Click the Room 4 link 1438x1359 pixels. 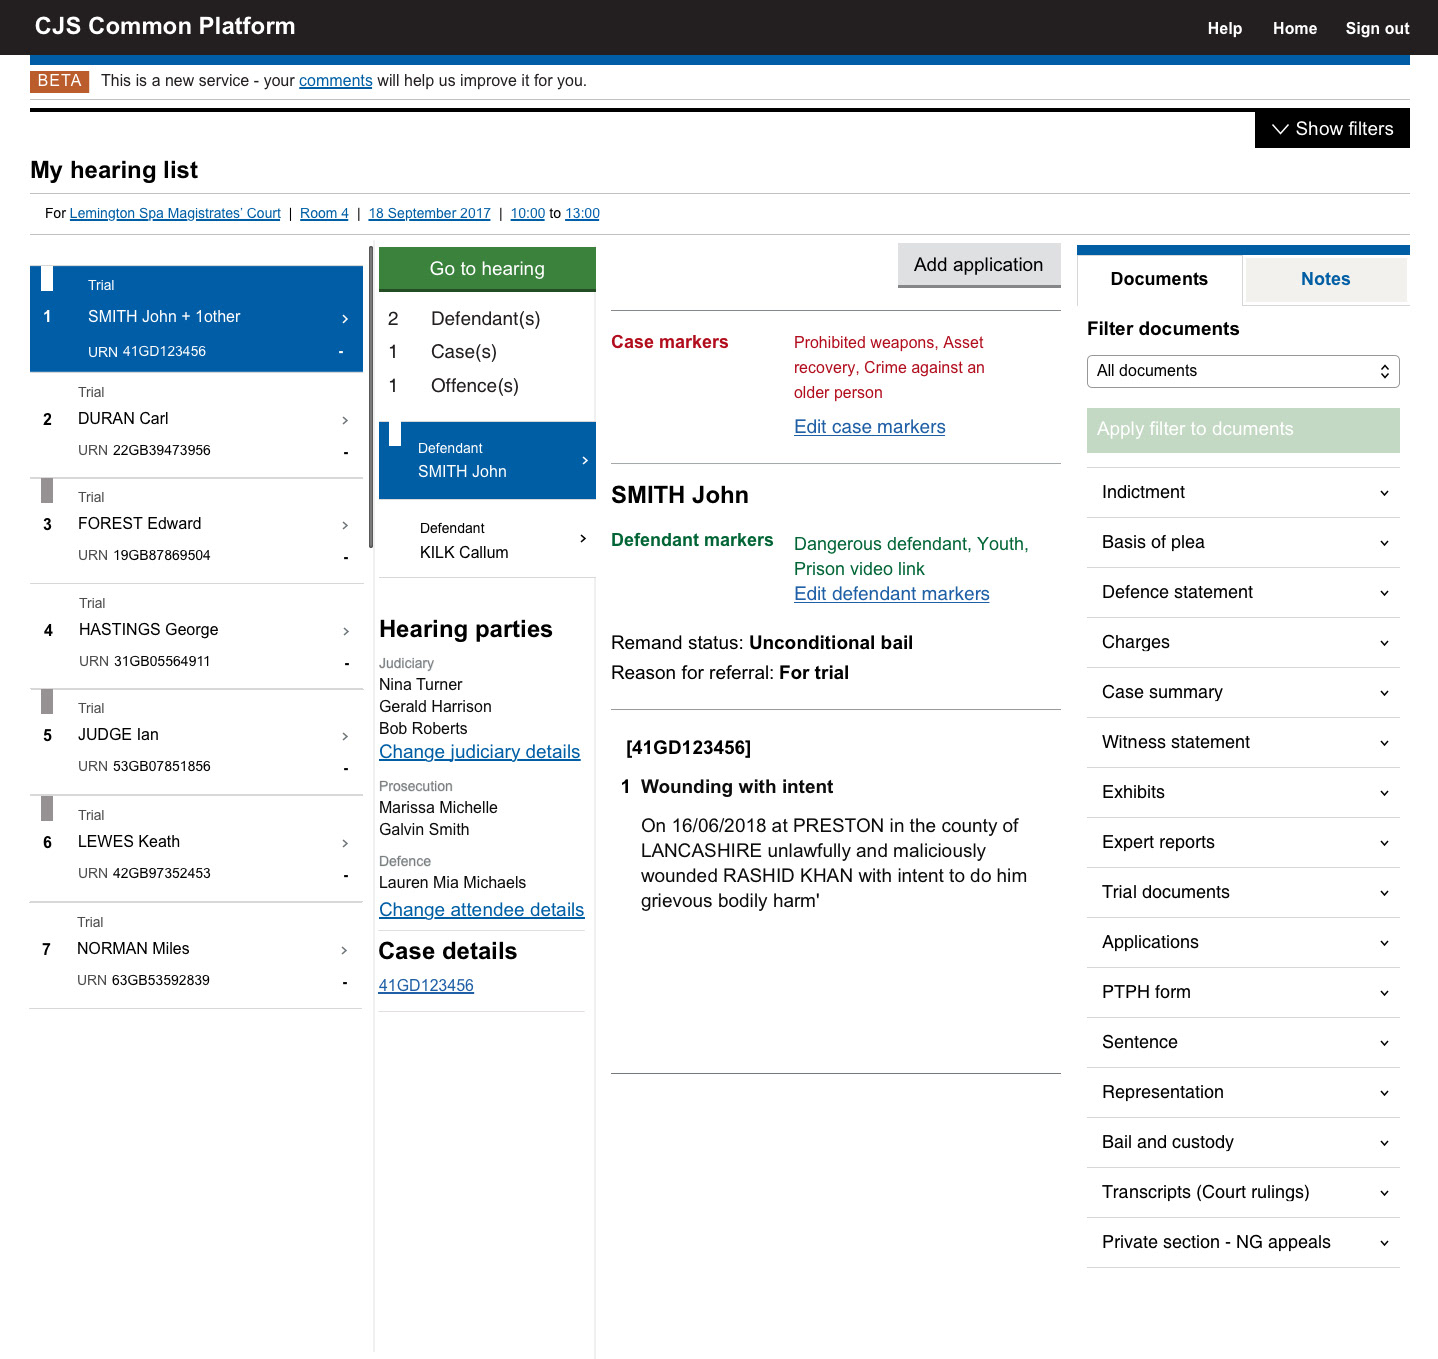point(324,213)
